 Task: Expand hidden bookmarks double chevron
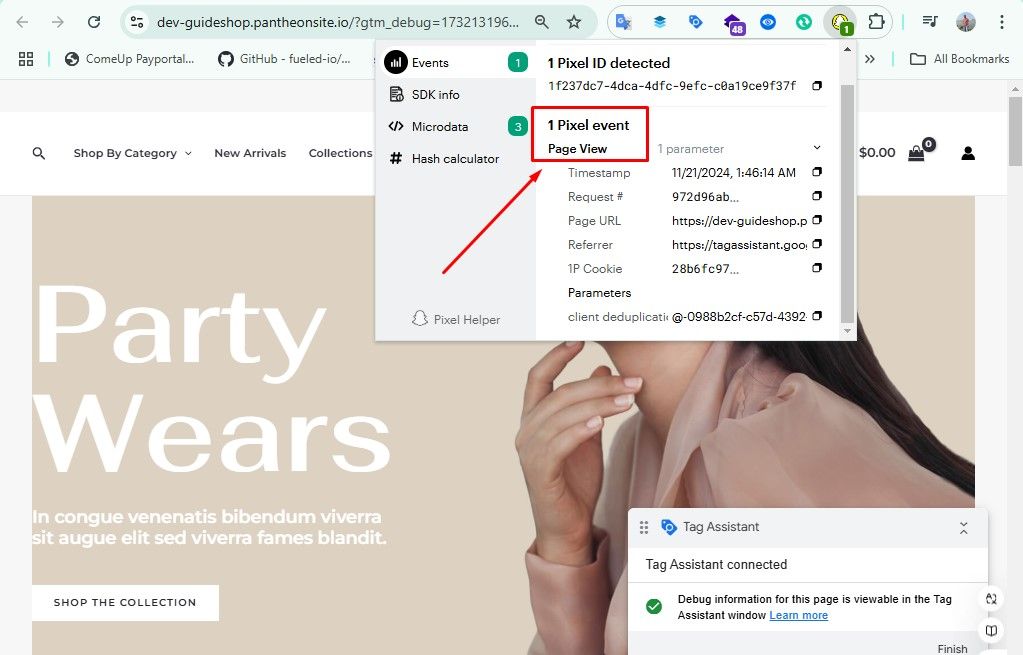pos(870,59)
